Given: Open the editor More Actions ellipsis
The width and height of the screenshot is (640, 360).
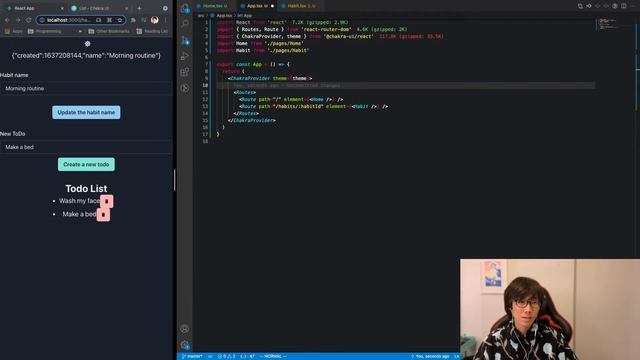Looking at the screenshot, I should tap(633, 6).
